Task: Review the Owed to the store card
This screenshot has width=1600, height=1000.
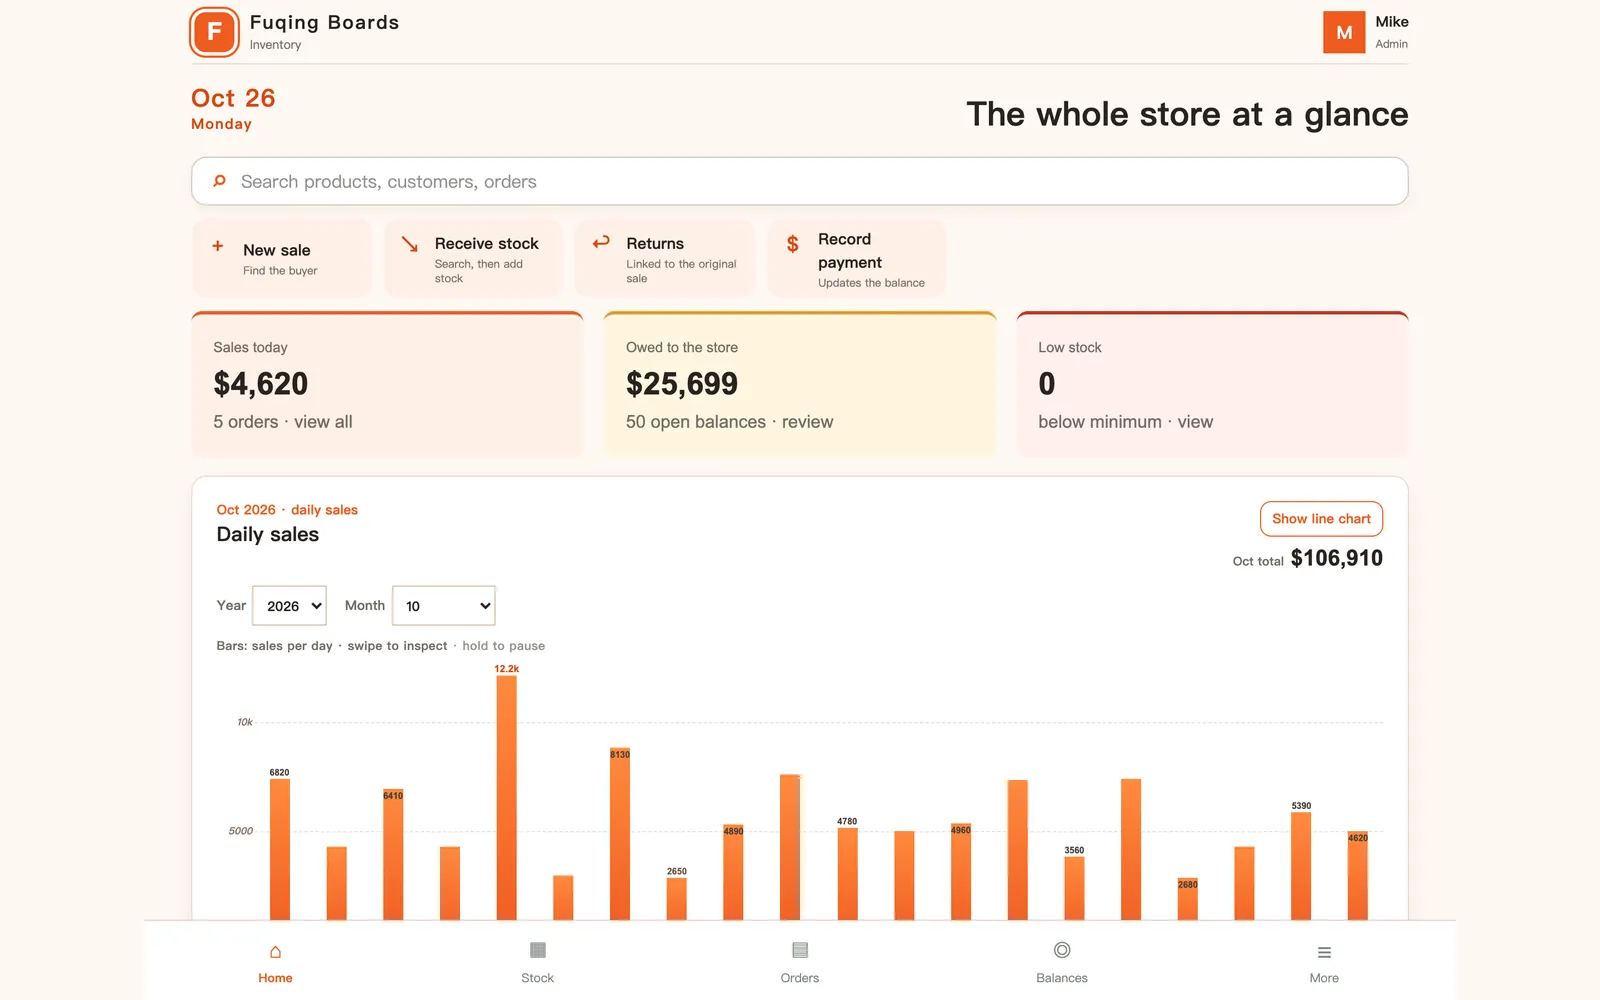Action: tap(800, 385)
